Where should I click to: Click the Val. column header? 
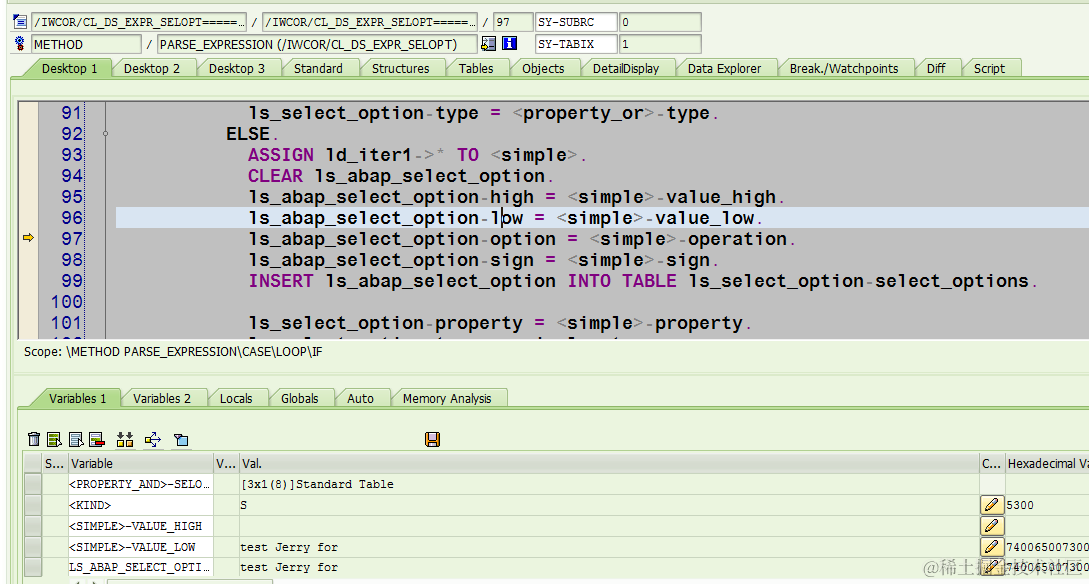[609, 463]
